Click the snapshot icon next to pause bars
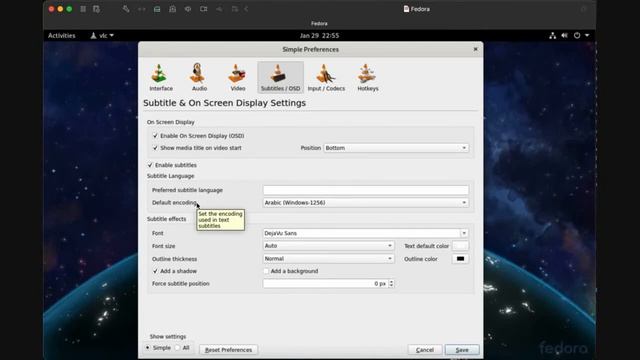 96,9
